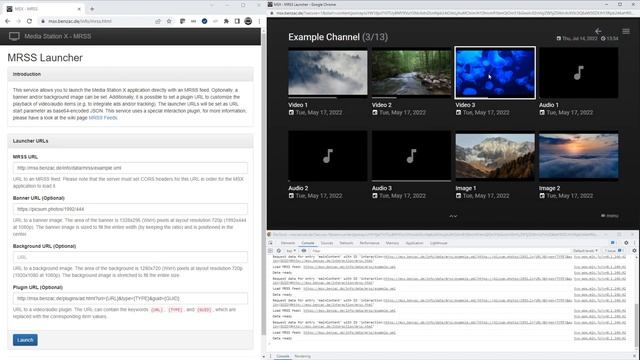Click the blue checkmark extension icon
640x360 pixels.
[204, 21]
